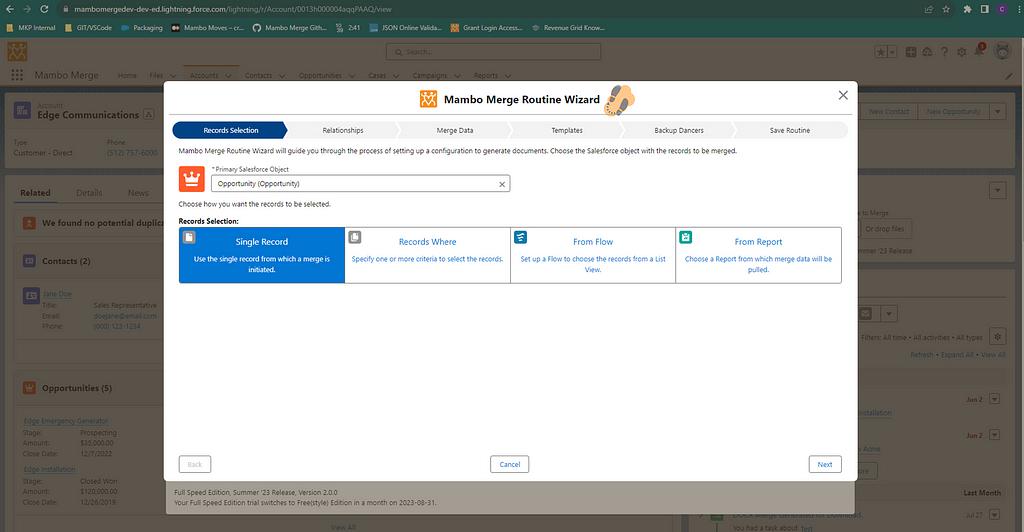
Task: Clear the Primary Salesforce Object field
Action: [x=502, y=184]
